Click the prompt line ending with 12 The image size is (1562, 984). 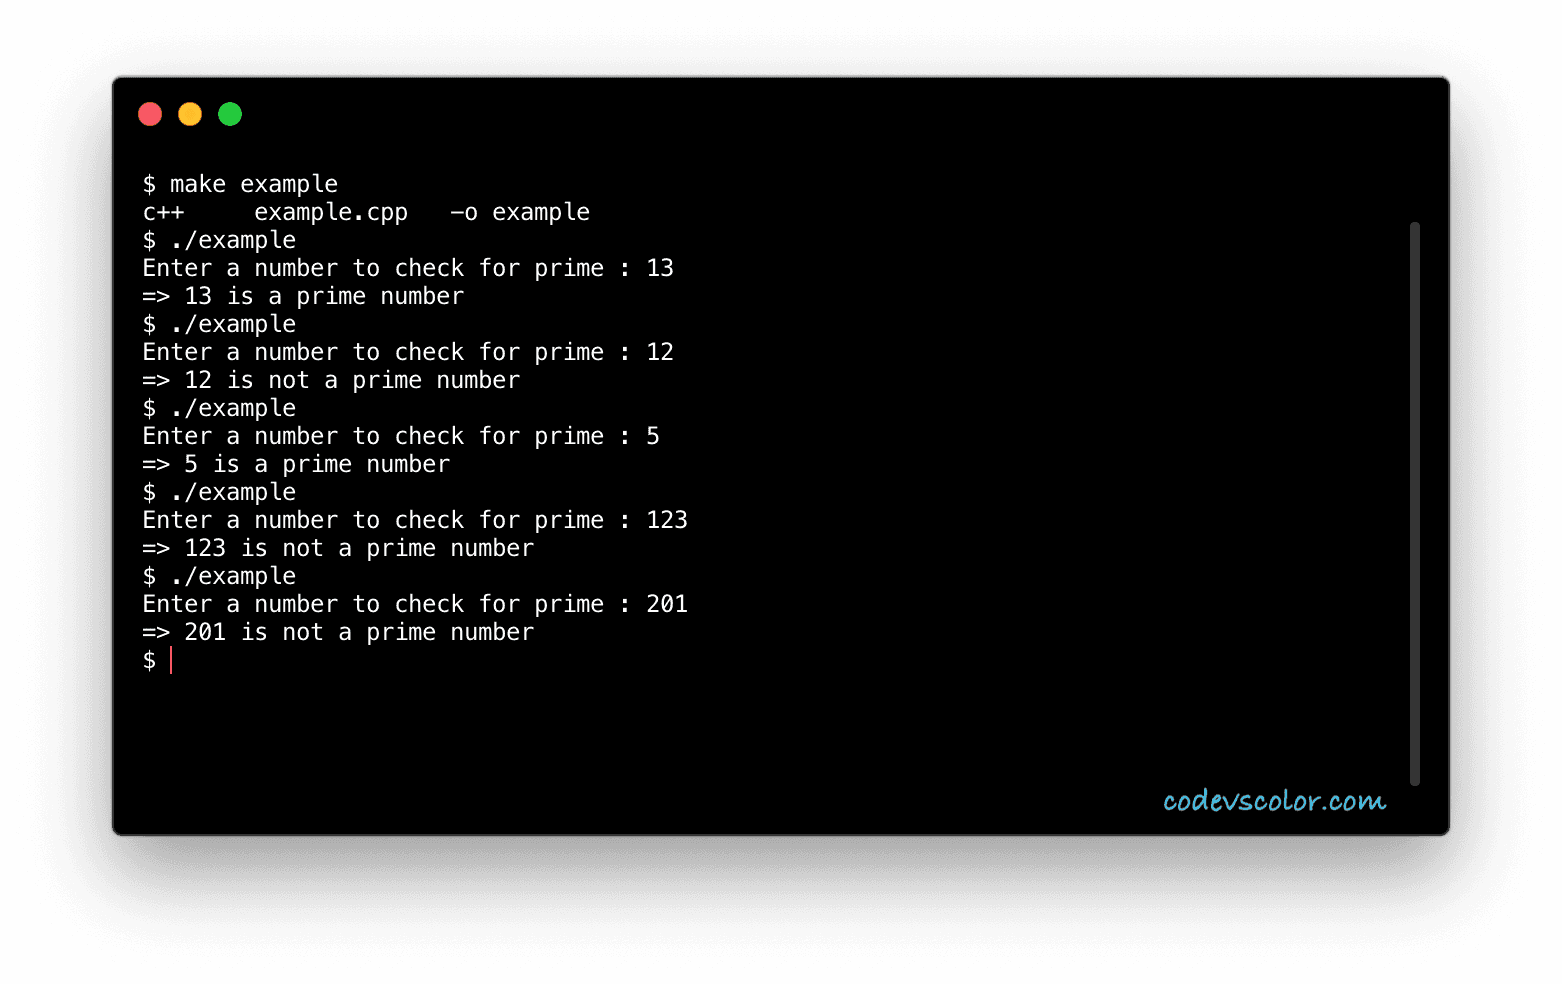point(408,352)
